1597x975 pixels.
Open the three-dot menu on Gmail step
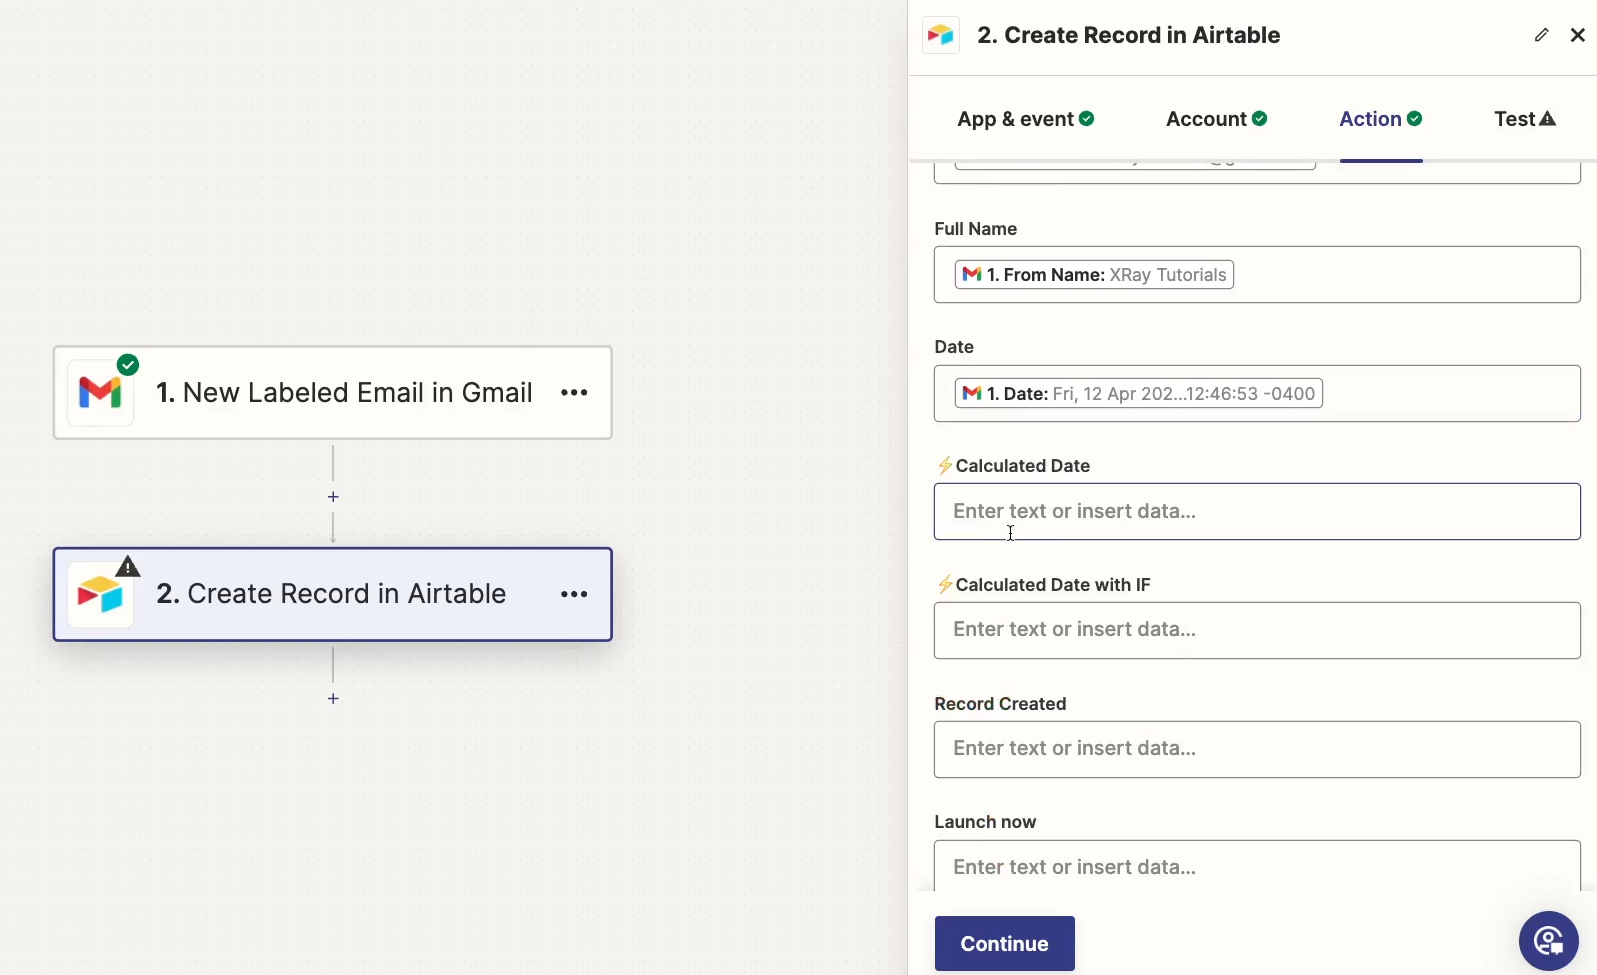click(574, 393)
